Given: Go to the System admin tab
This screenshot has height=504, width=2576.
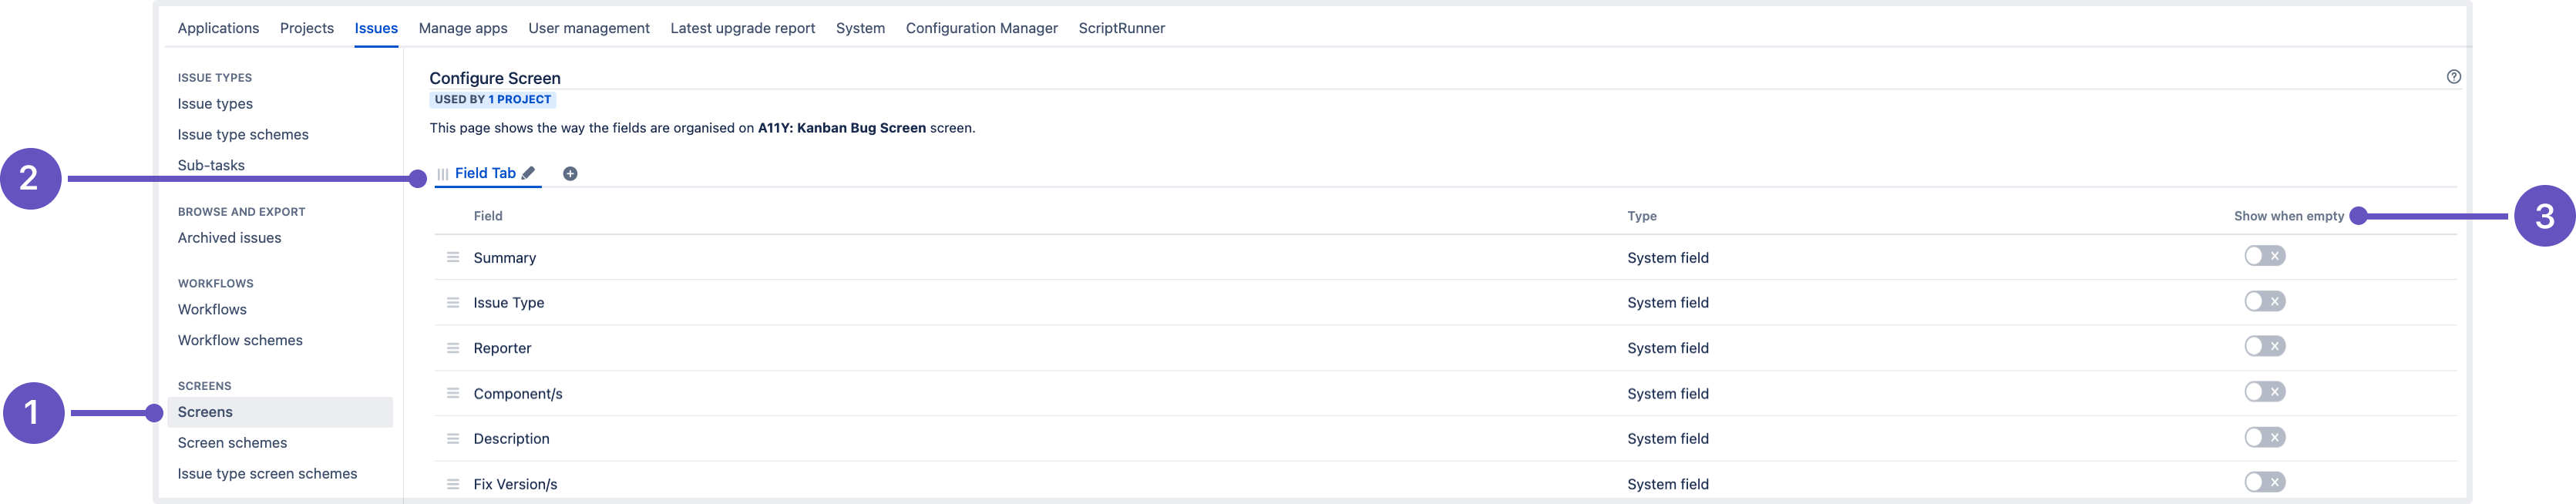Looking at the screenshot, I should pos(860,28).
